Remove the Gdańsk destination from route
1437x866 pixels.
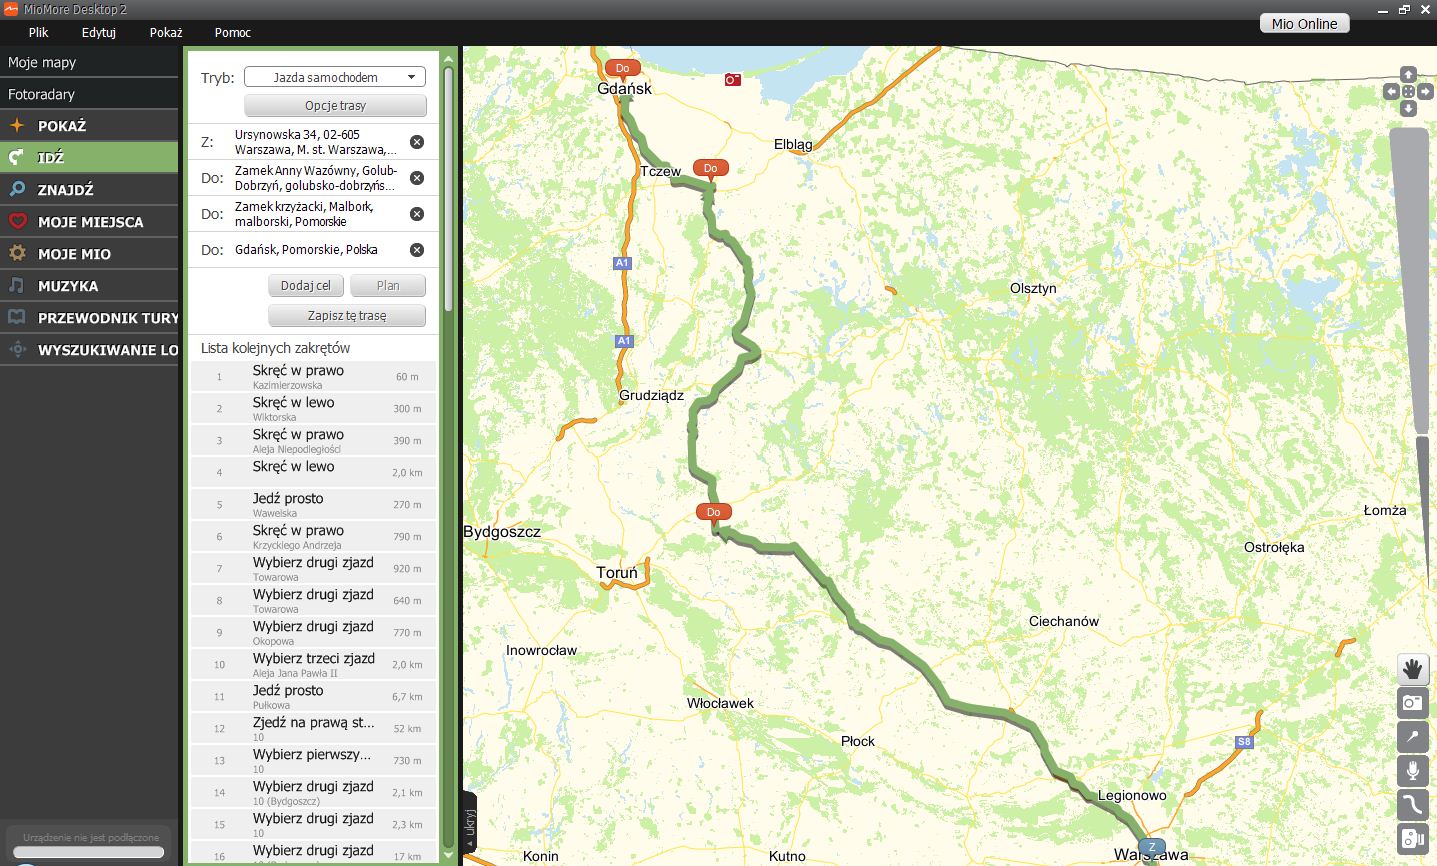[417, 250]
